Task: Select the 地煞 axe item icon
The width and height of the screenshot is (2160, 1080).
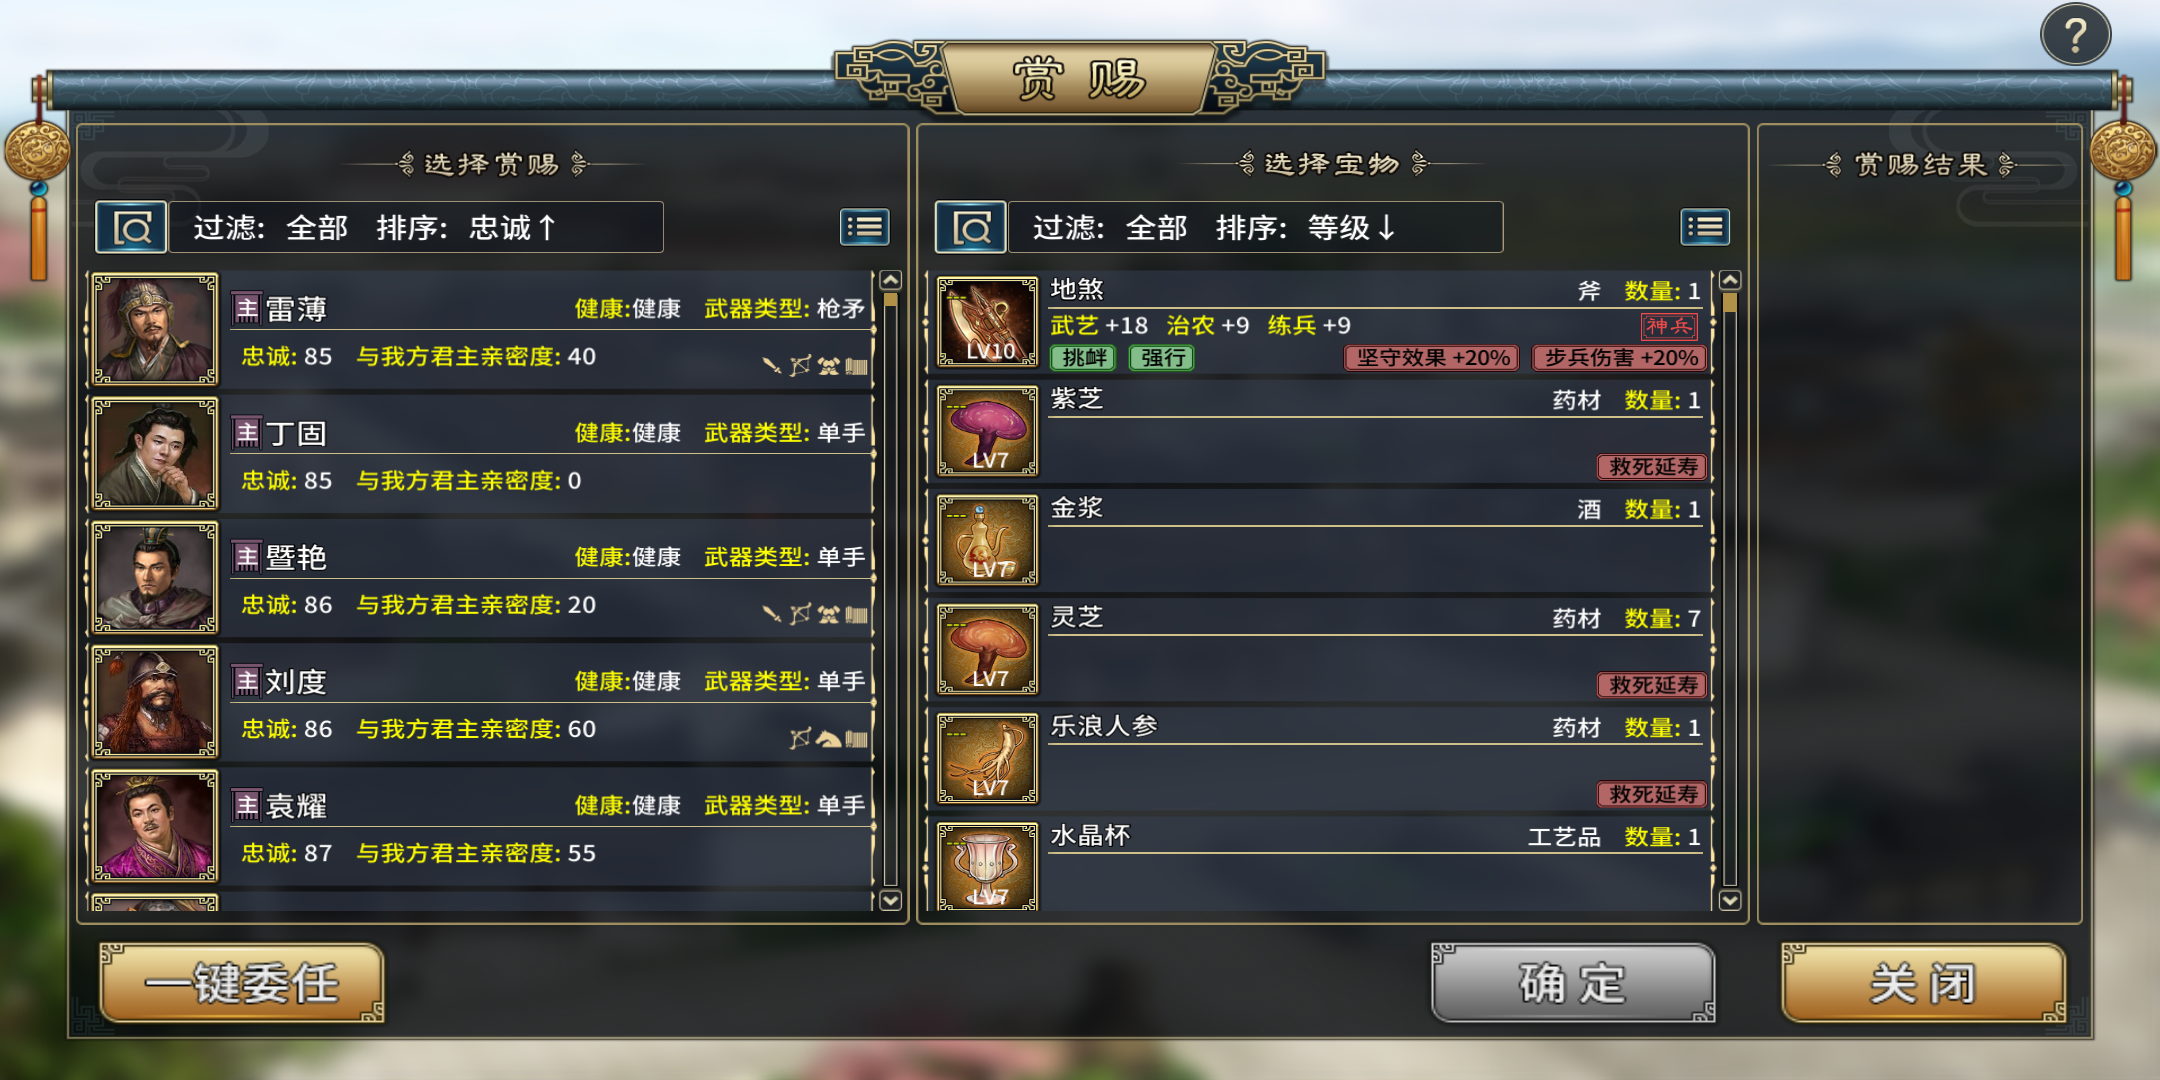Action: click(988, 322)
